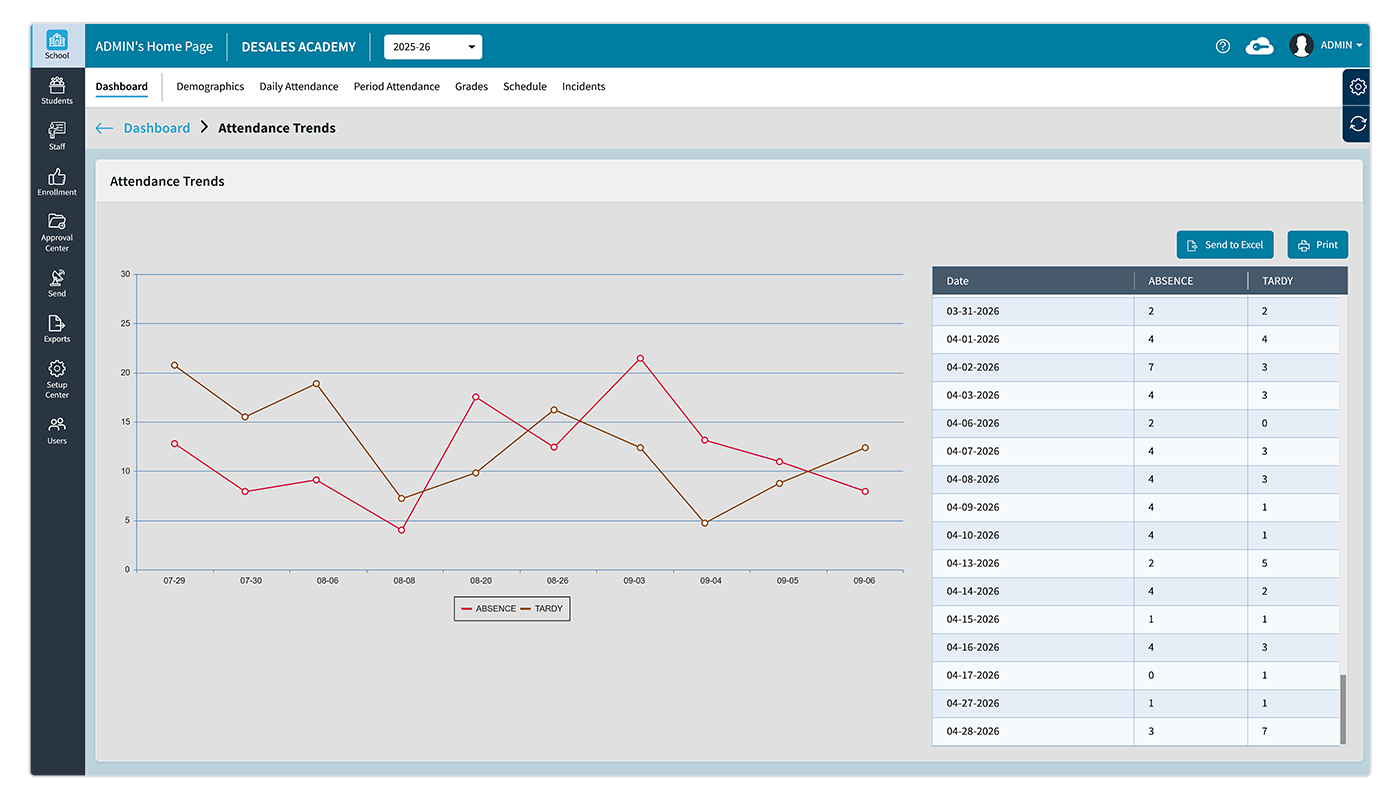Click the refresh icon on right edge
The image size is (1400, 800).
coord(1358,124)
